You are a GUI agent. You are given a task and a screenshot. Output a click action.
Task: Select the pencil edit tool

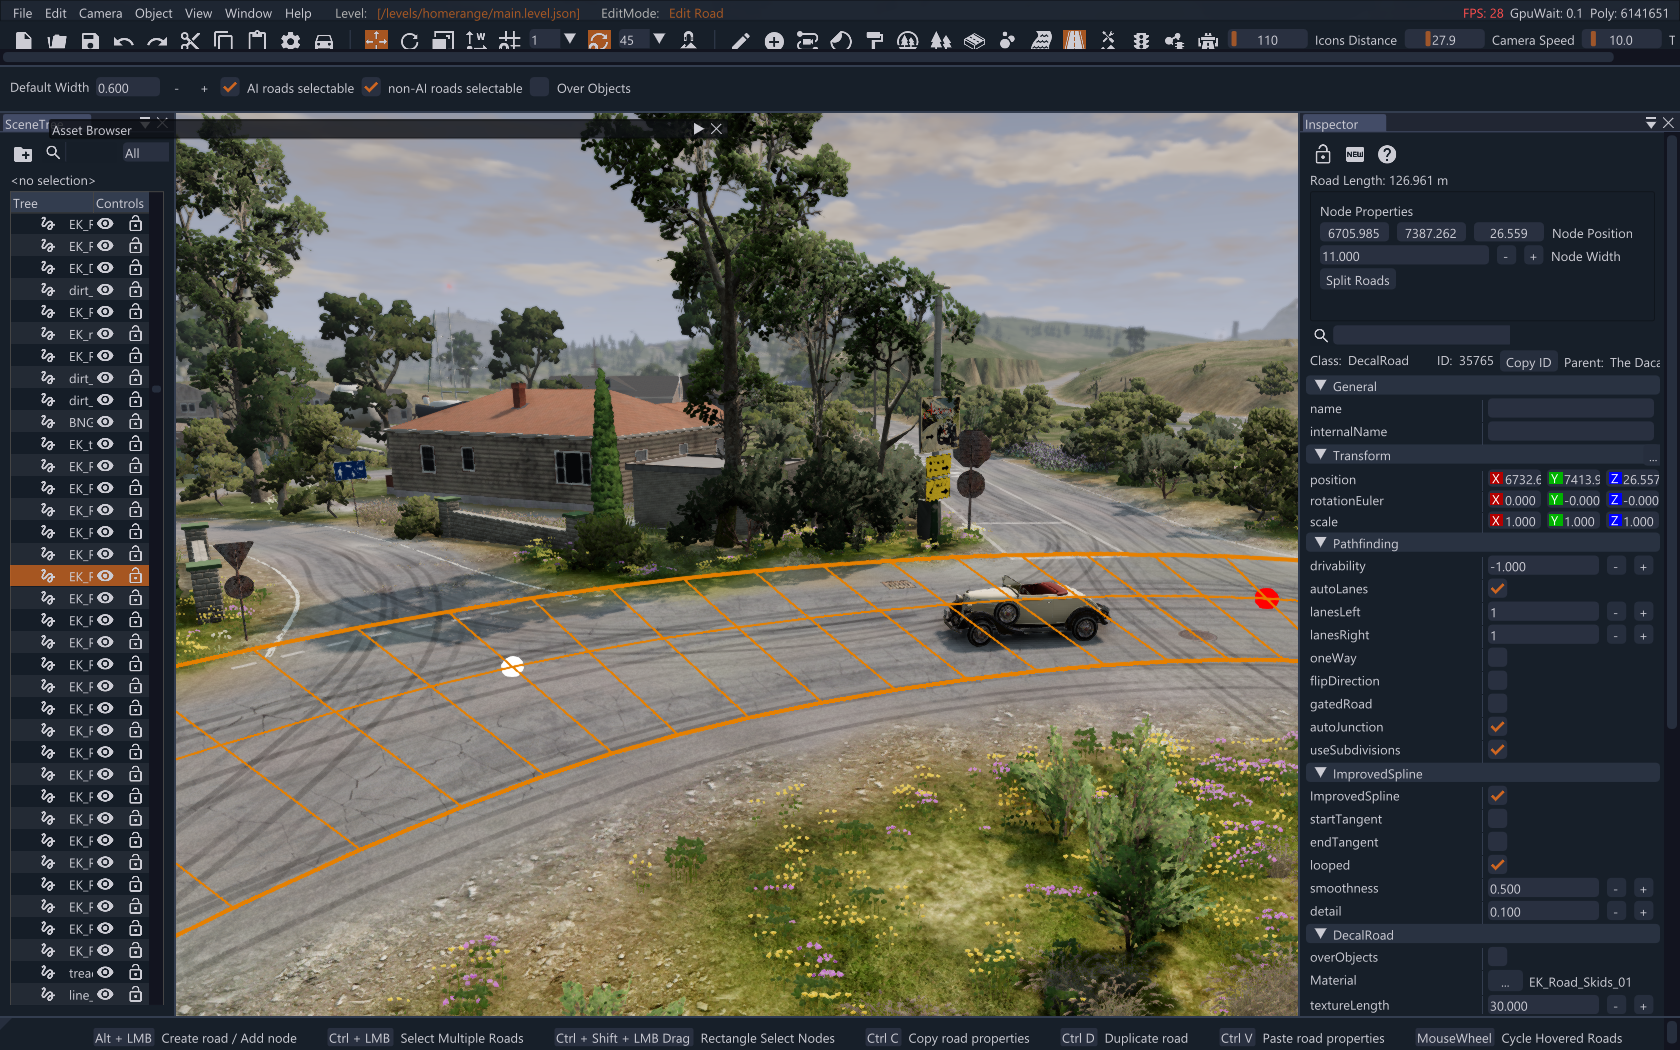(741, 41)
